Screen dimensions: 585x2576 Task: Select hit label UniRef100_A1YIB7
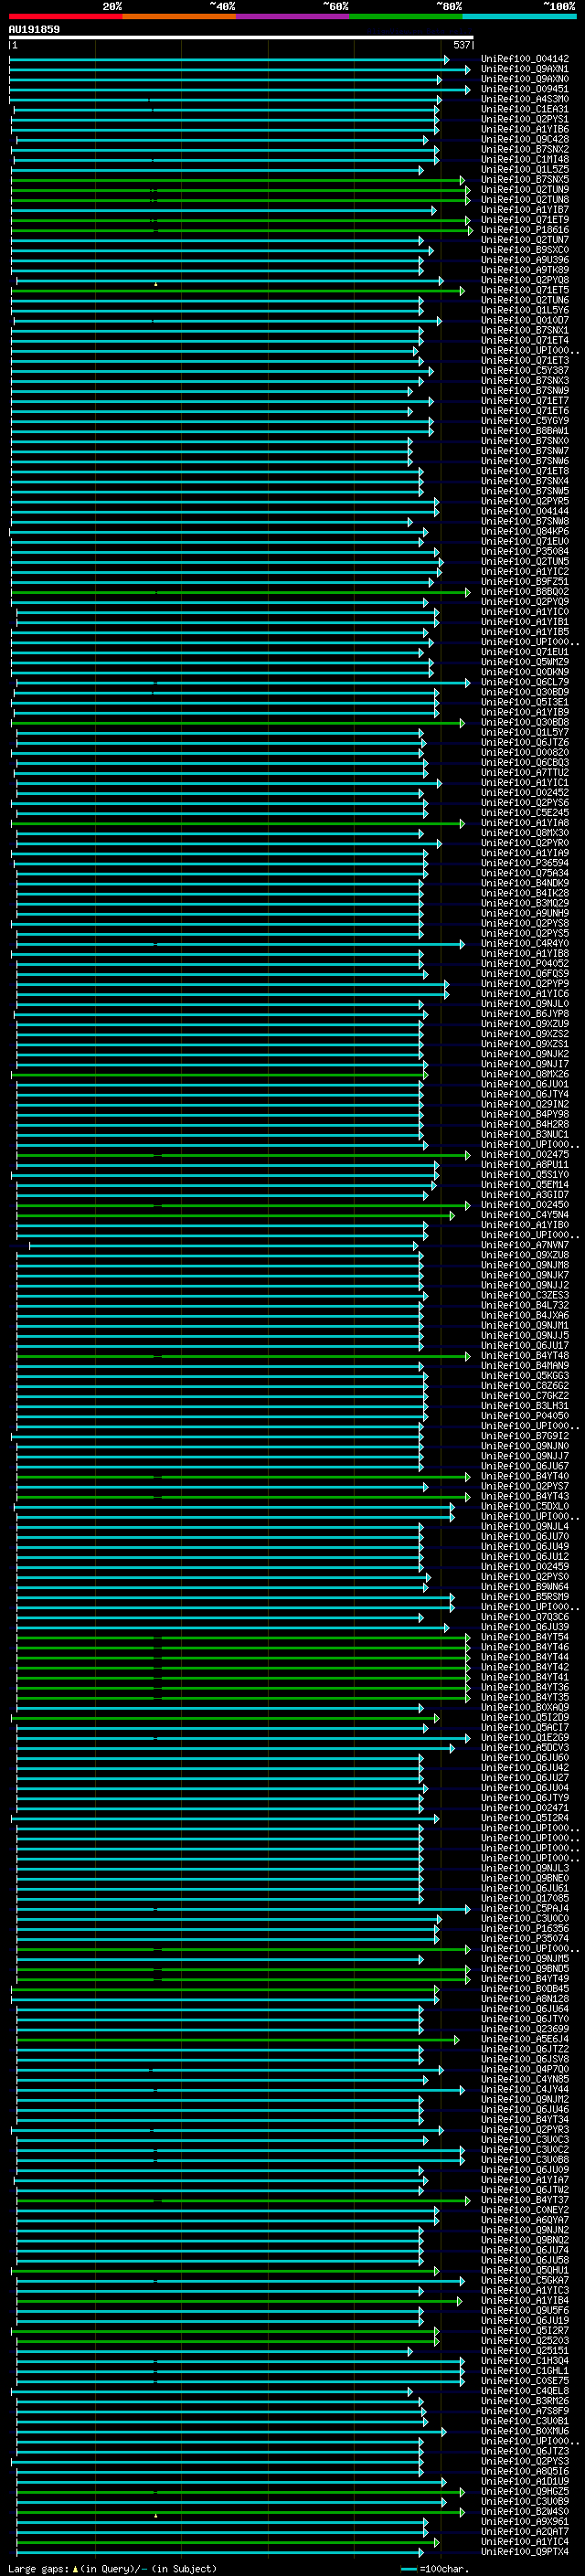click(525, 210)
